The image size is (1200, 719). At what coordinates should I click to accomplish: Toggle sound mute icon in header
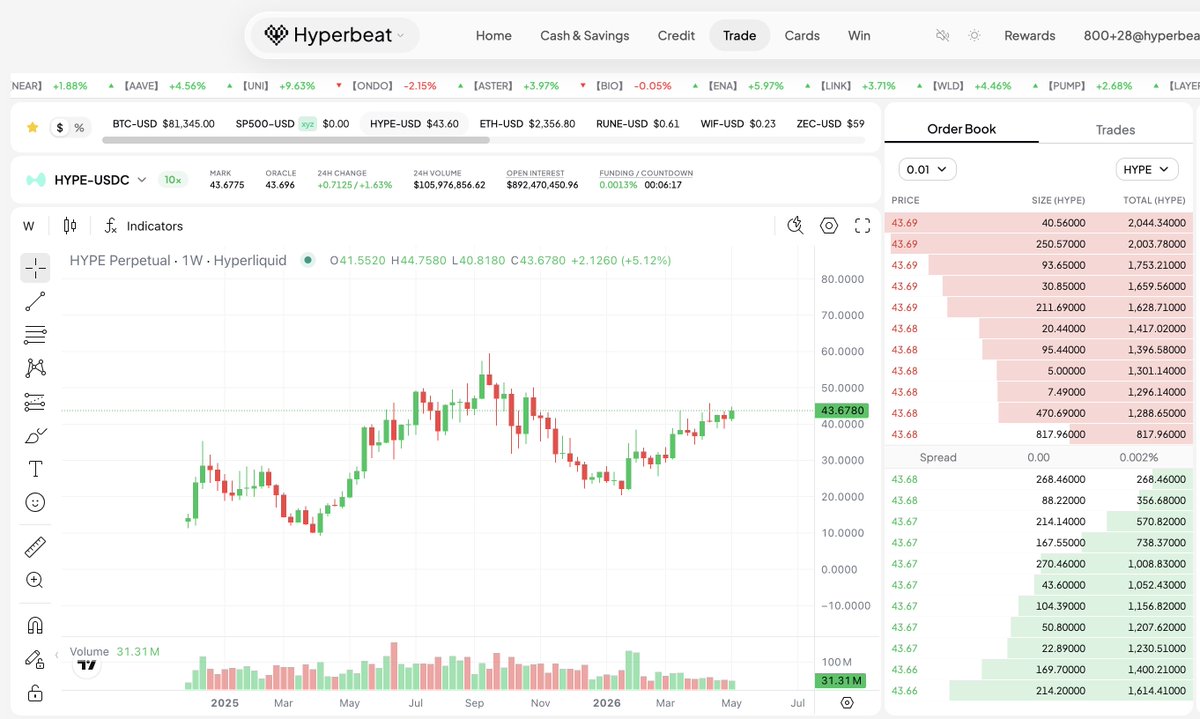point(942,35)
